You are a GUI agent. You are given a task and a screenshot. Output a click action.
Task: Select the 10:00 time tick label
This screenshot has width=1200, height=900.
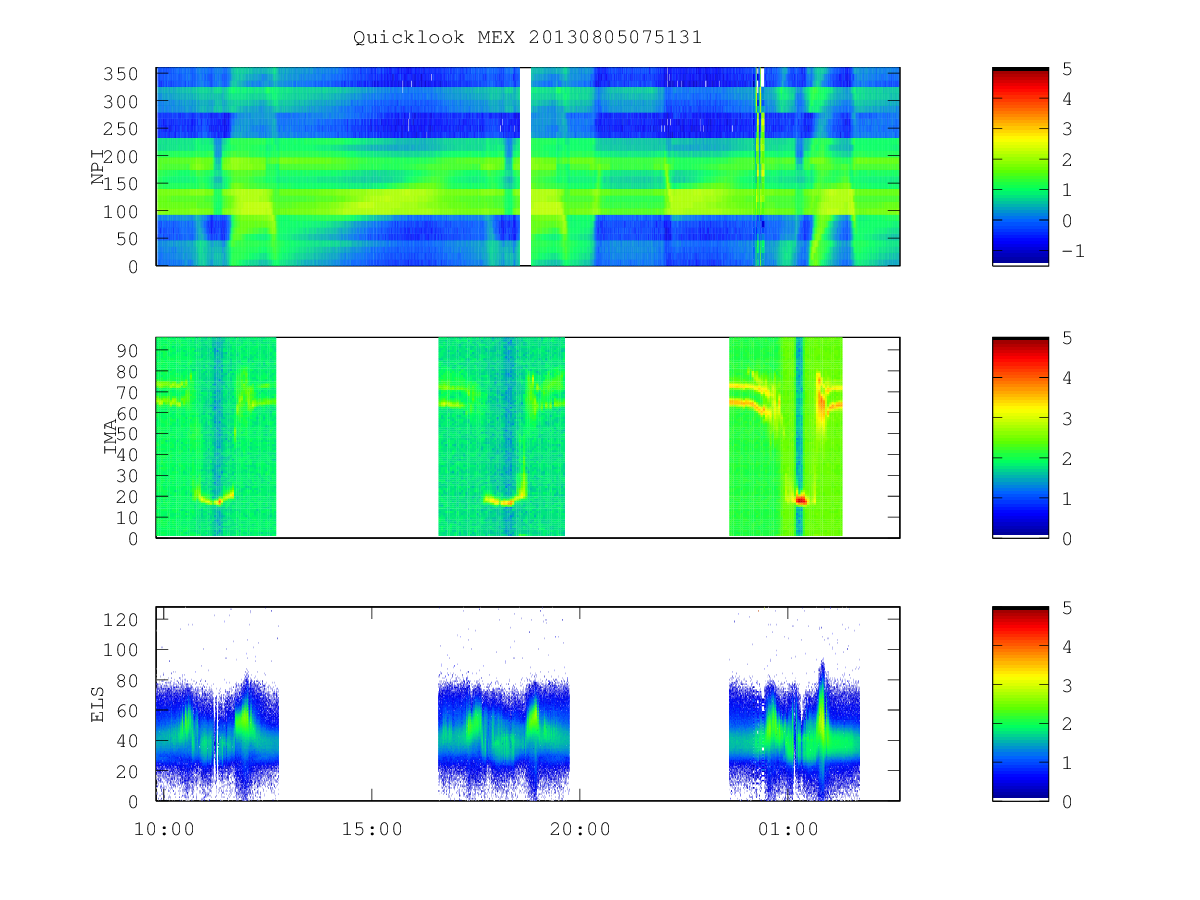coord(164,828)
